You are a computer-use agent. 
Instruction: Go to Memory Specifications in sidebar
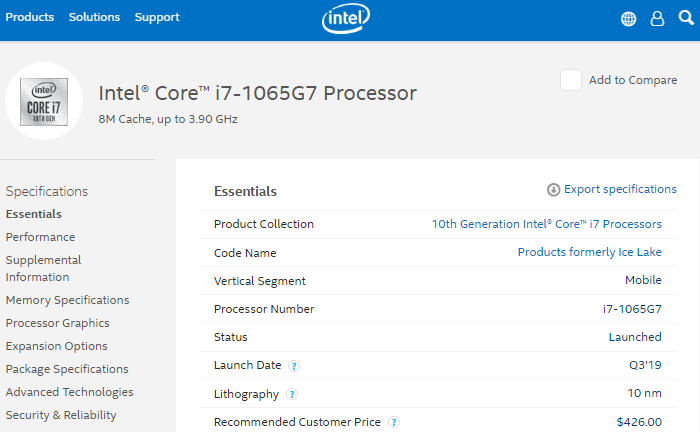pyautogui.click(x=67, y=300)
